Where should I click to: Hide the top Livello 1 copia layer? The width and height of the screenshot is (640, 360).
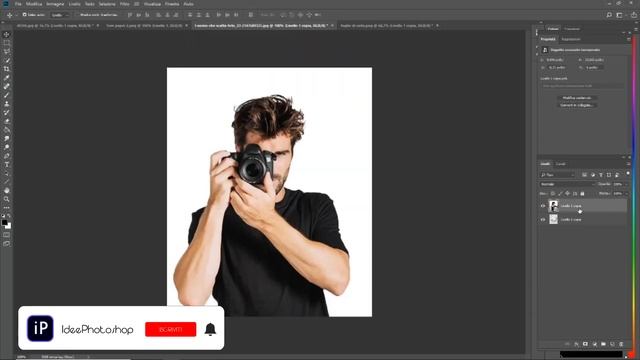pyautogui.click(x=543, y=206)
